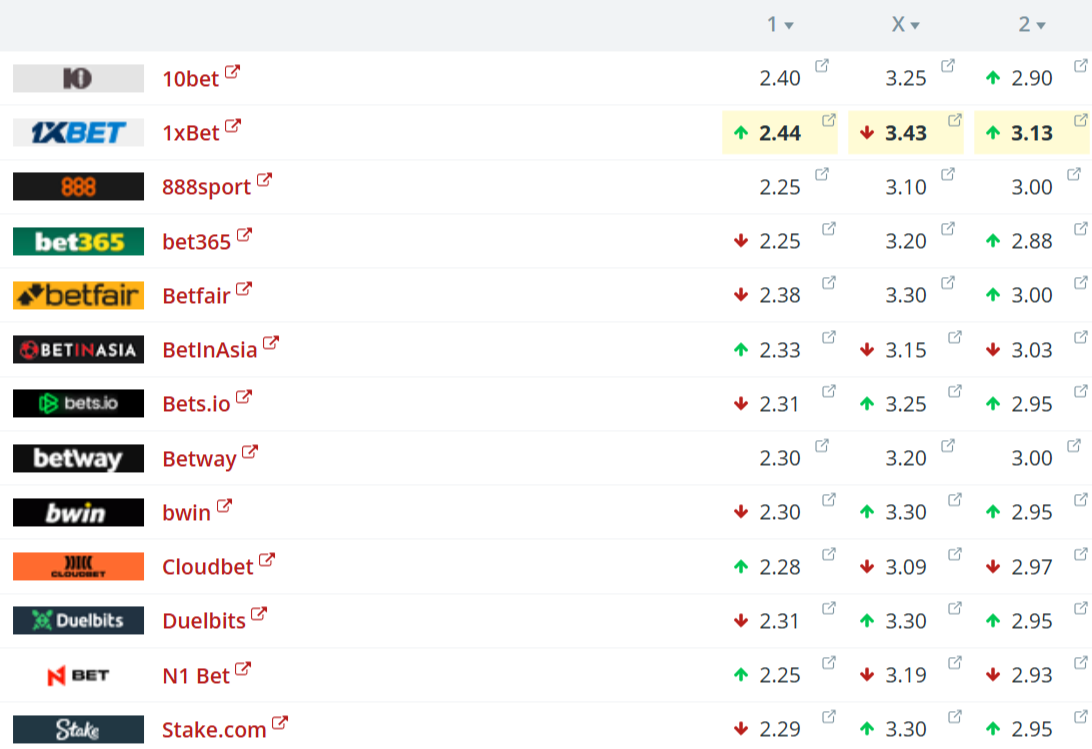Click the Bets.io logo
Image resolution: width=1092 pixels, height=749 pixels.
coord(78,403)
